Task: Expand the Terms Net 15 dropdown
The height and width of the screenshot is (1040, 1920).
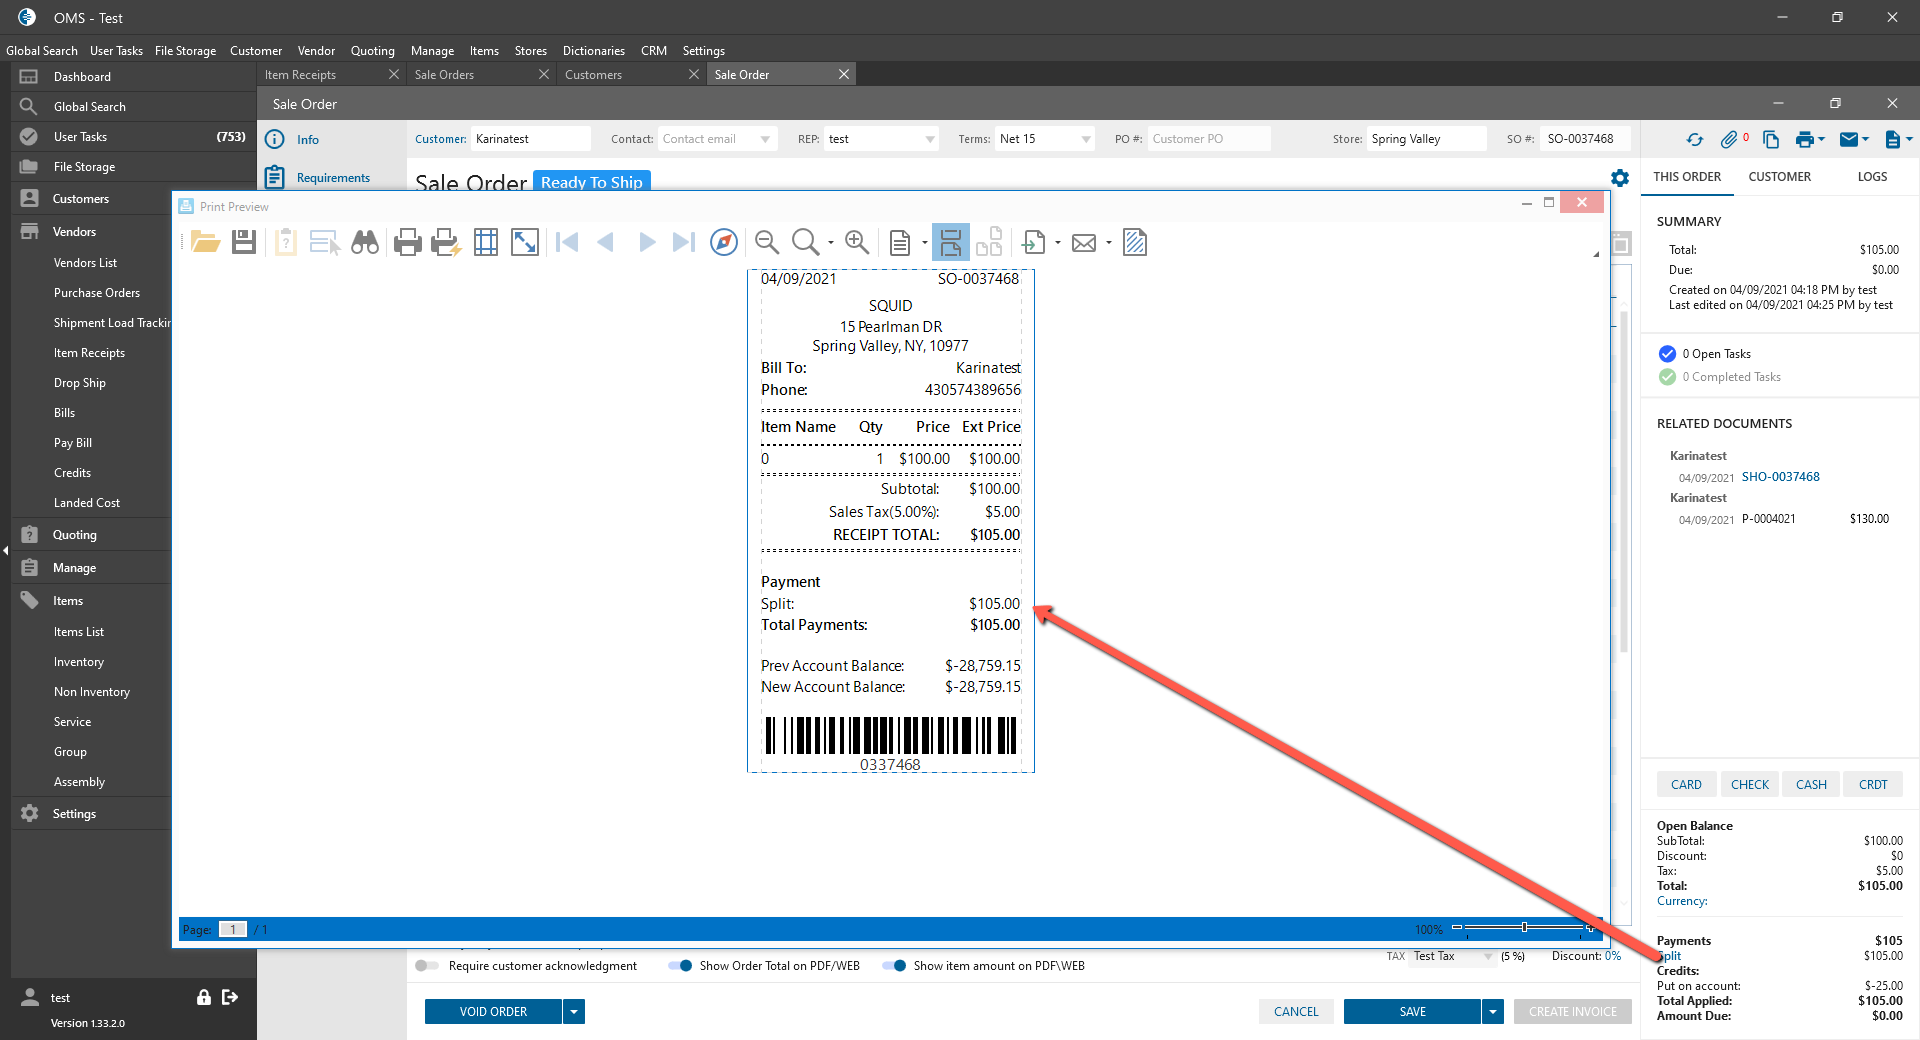Action: 1086,140
